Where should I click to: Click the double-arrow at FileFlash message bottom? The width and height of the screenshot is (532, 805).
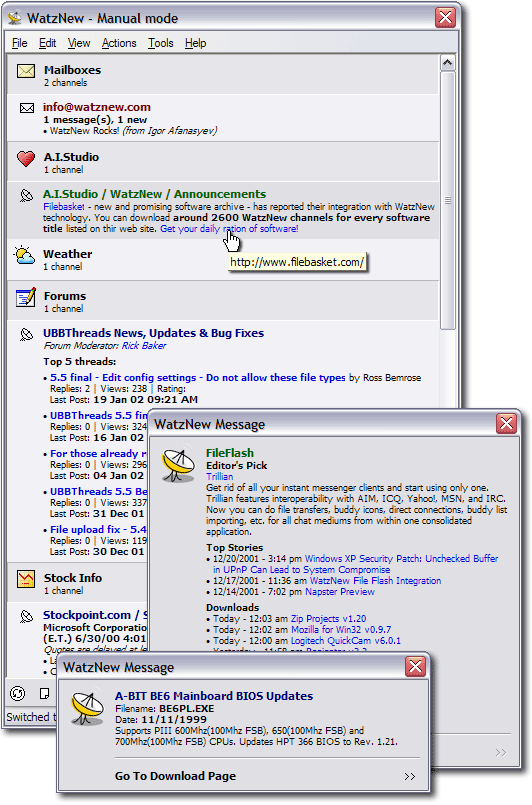click(x=501, y=753)
